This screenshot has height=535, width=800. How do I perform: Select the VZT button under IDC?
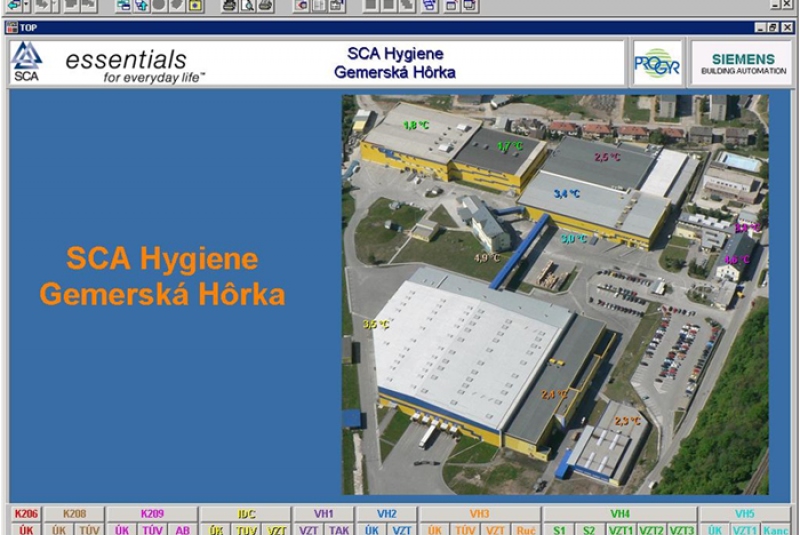tap(277, 529)
